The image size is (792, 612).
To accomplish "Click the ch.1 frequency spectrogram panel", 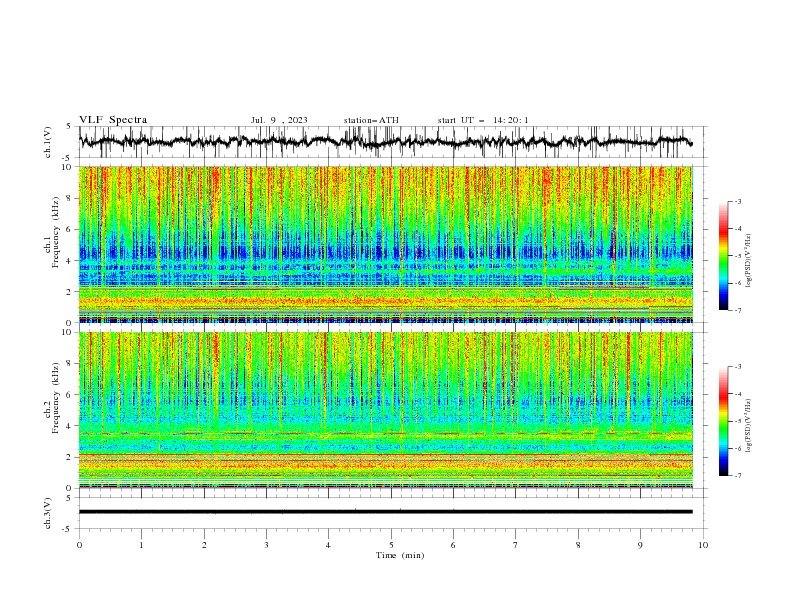I will (386, 244).
